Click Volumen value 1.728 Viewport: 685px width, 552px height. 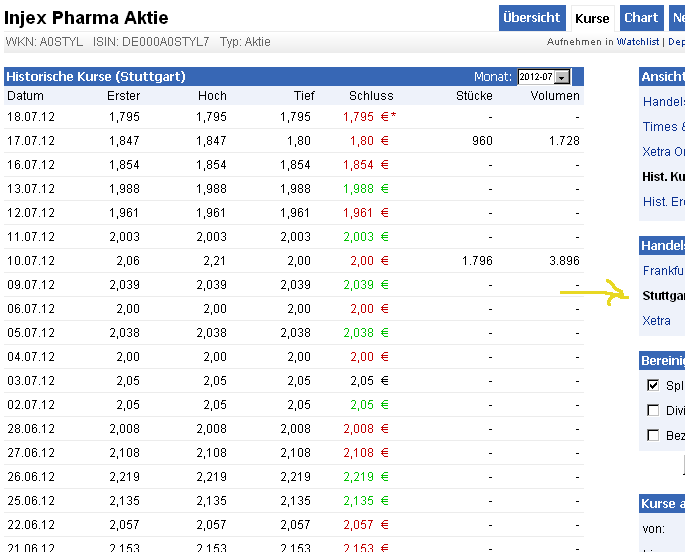coord(564,141)
